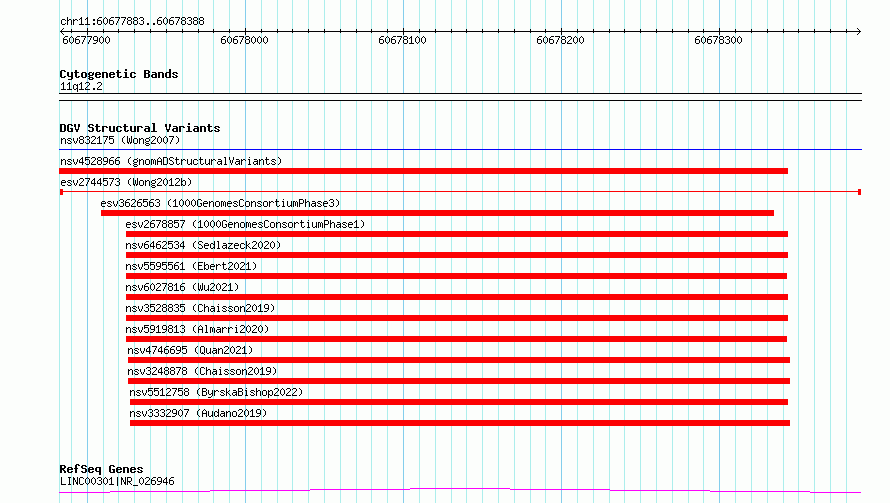The width and height of the screenshot is (890, 503).
Task: Select variant nsv3248878 (Chaisson2019) label
Action: click(x=202, y=371)
